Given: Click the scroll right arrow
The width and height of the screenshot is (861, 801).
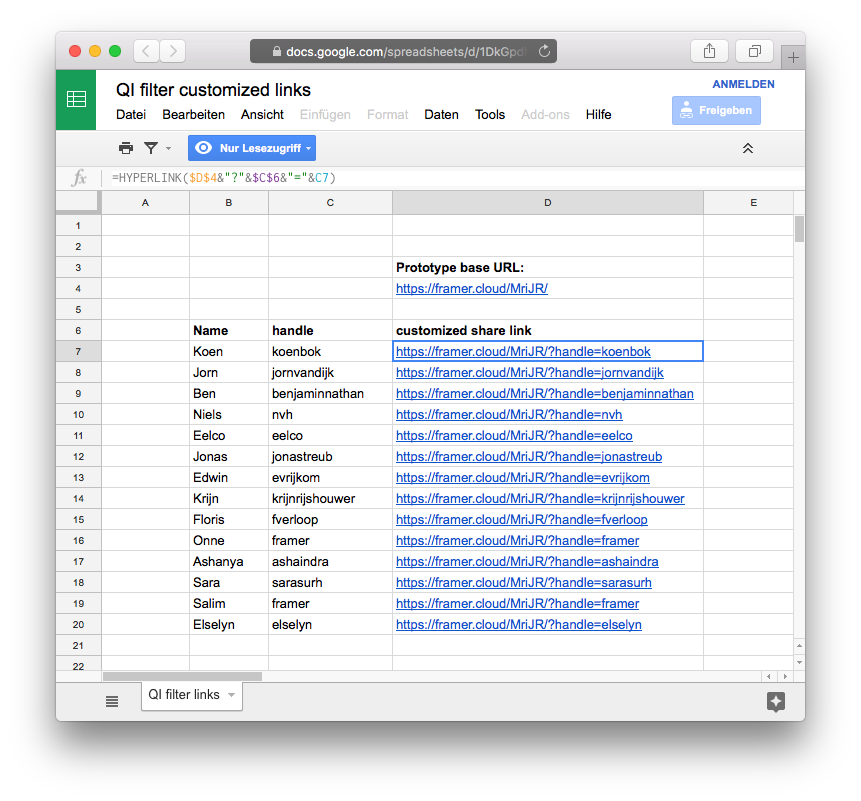Looking at the screenshot, I should click(x=785, y=676).
